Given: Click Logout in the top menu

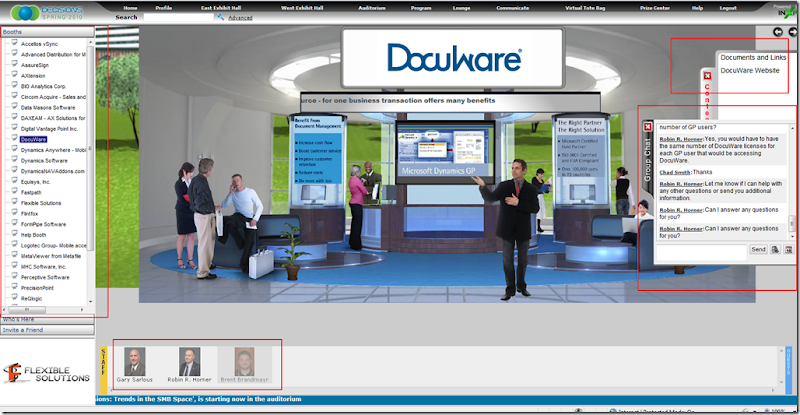Looking at the screenshot, I should [728, 8].
